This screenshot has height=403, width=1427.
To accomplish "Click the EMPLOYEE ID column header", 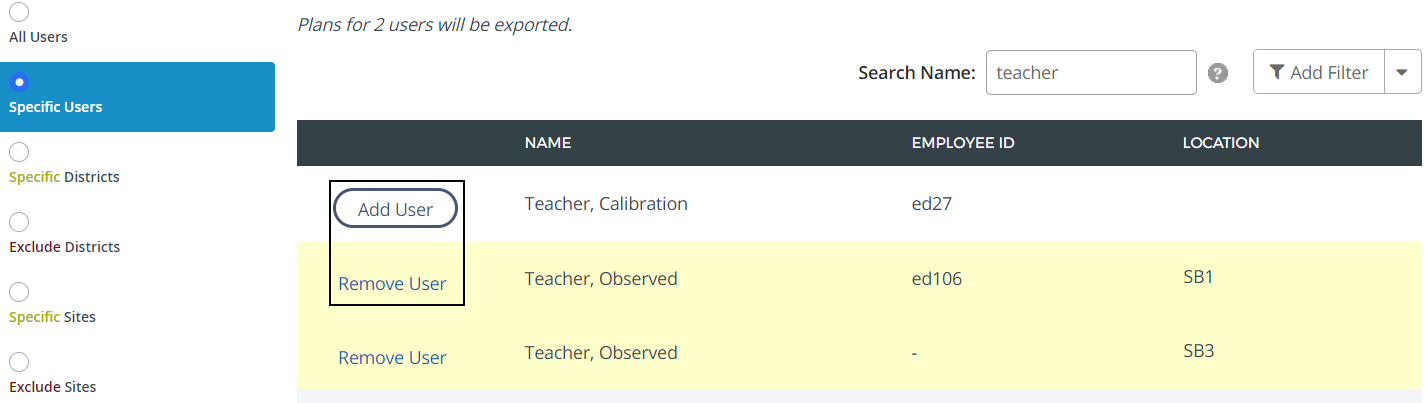I will click(x=962, y=143).
